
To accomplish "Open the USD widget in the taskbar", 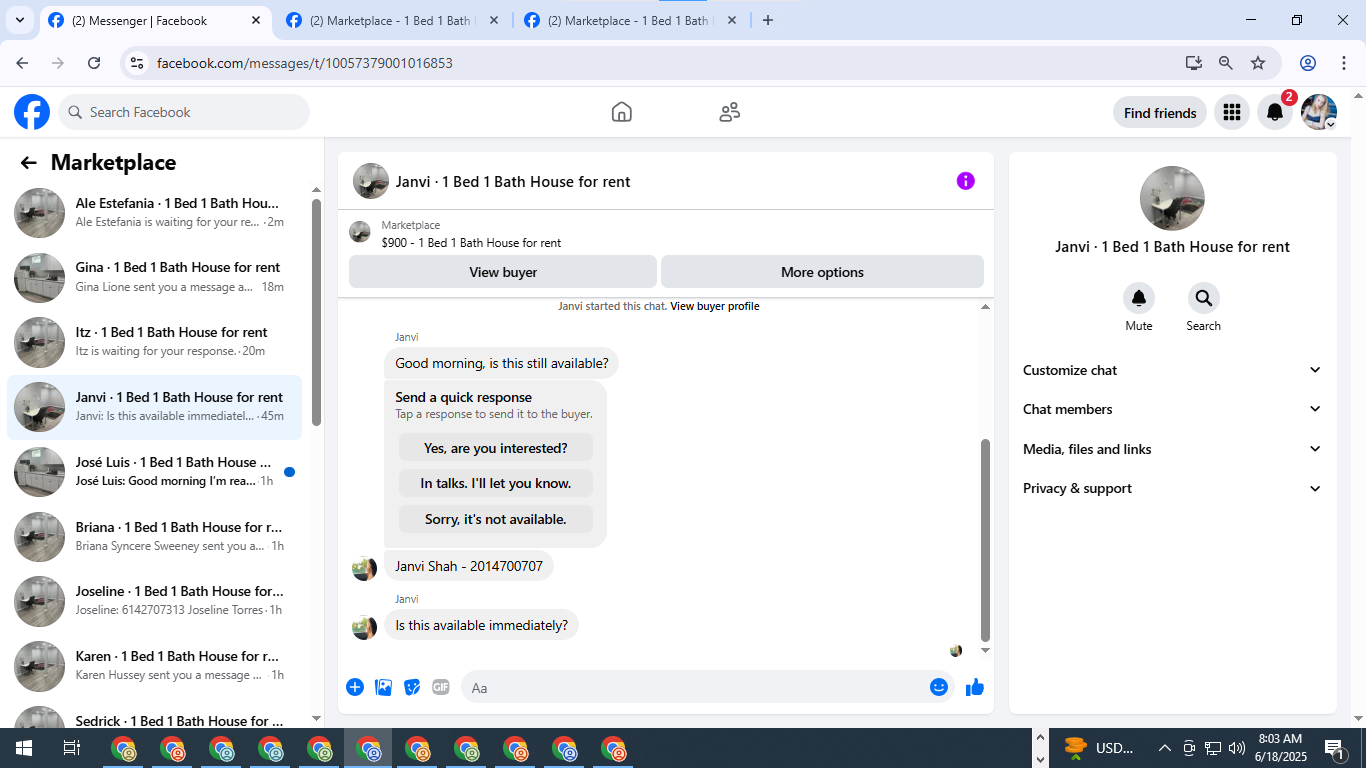I will [x=1100, y=748].
